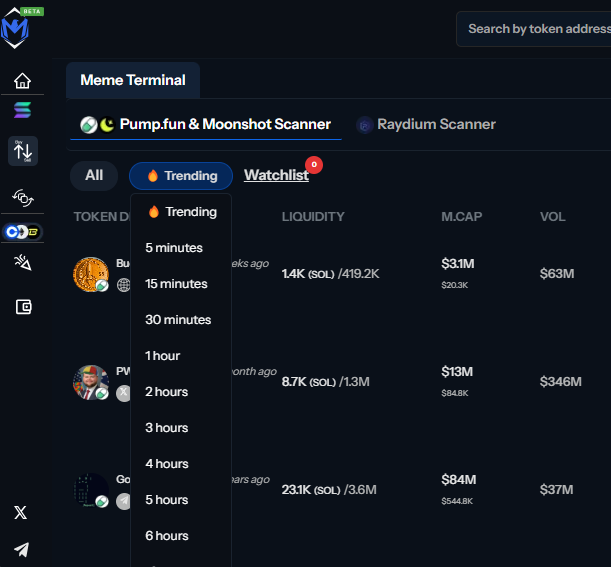Choose 2 hours in dropdown

tap(166, 392)
